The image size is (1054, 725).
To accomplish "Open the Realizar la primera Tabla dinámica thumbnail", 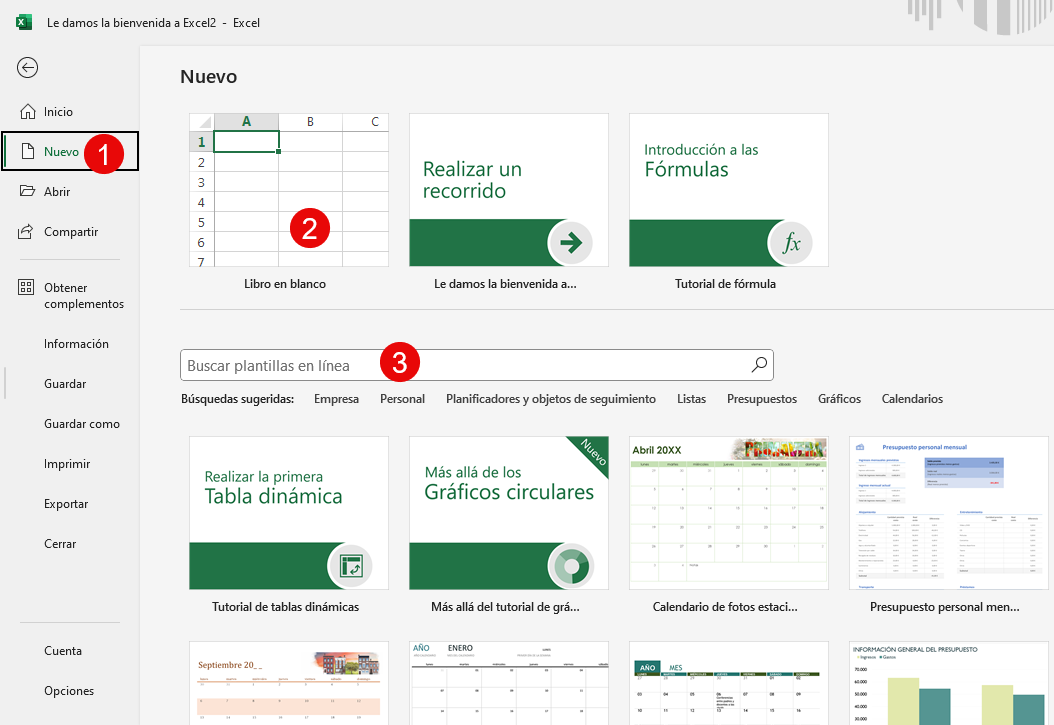I will [289, 513].
